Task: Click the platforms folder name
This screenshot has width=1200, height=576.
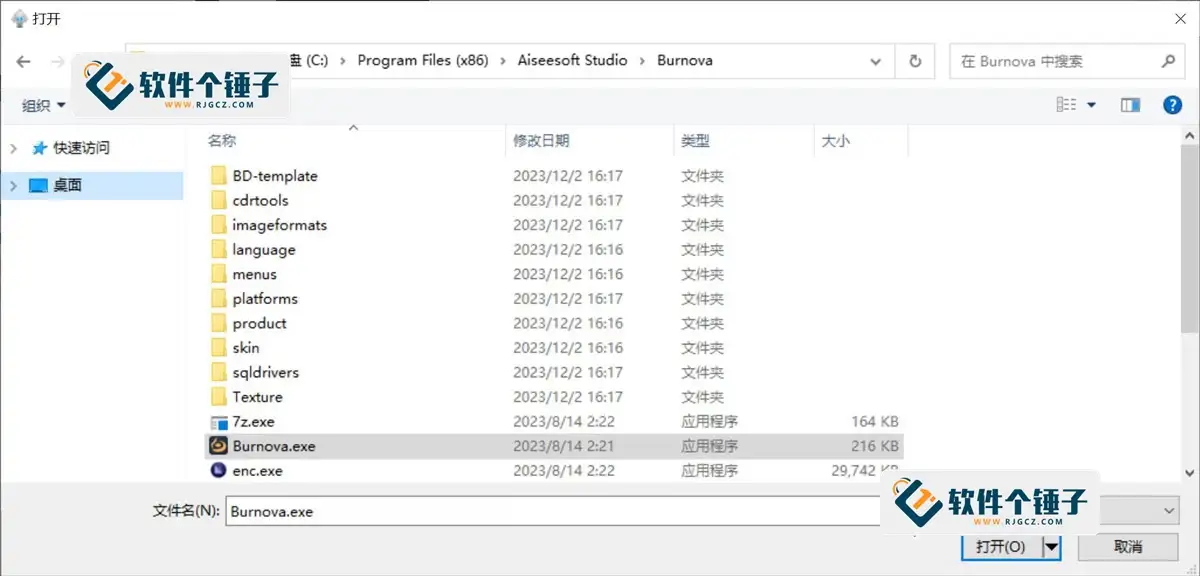Action: pyautogui.click(x=265, y=299)
